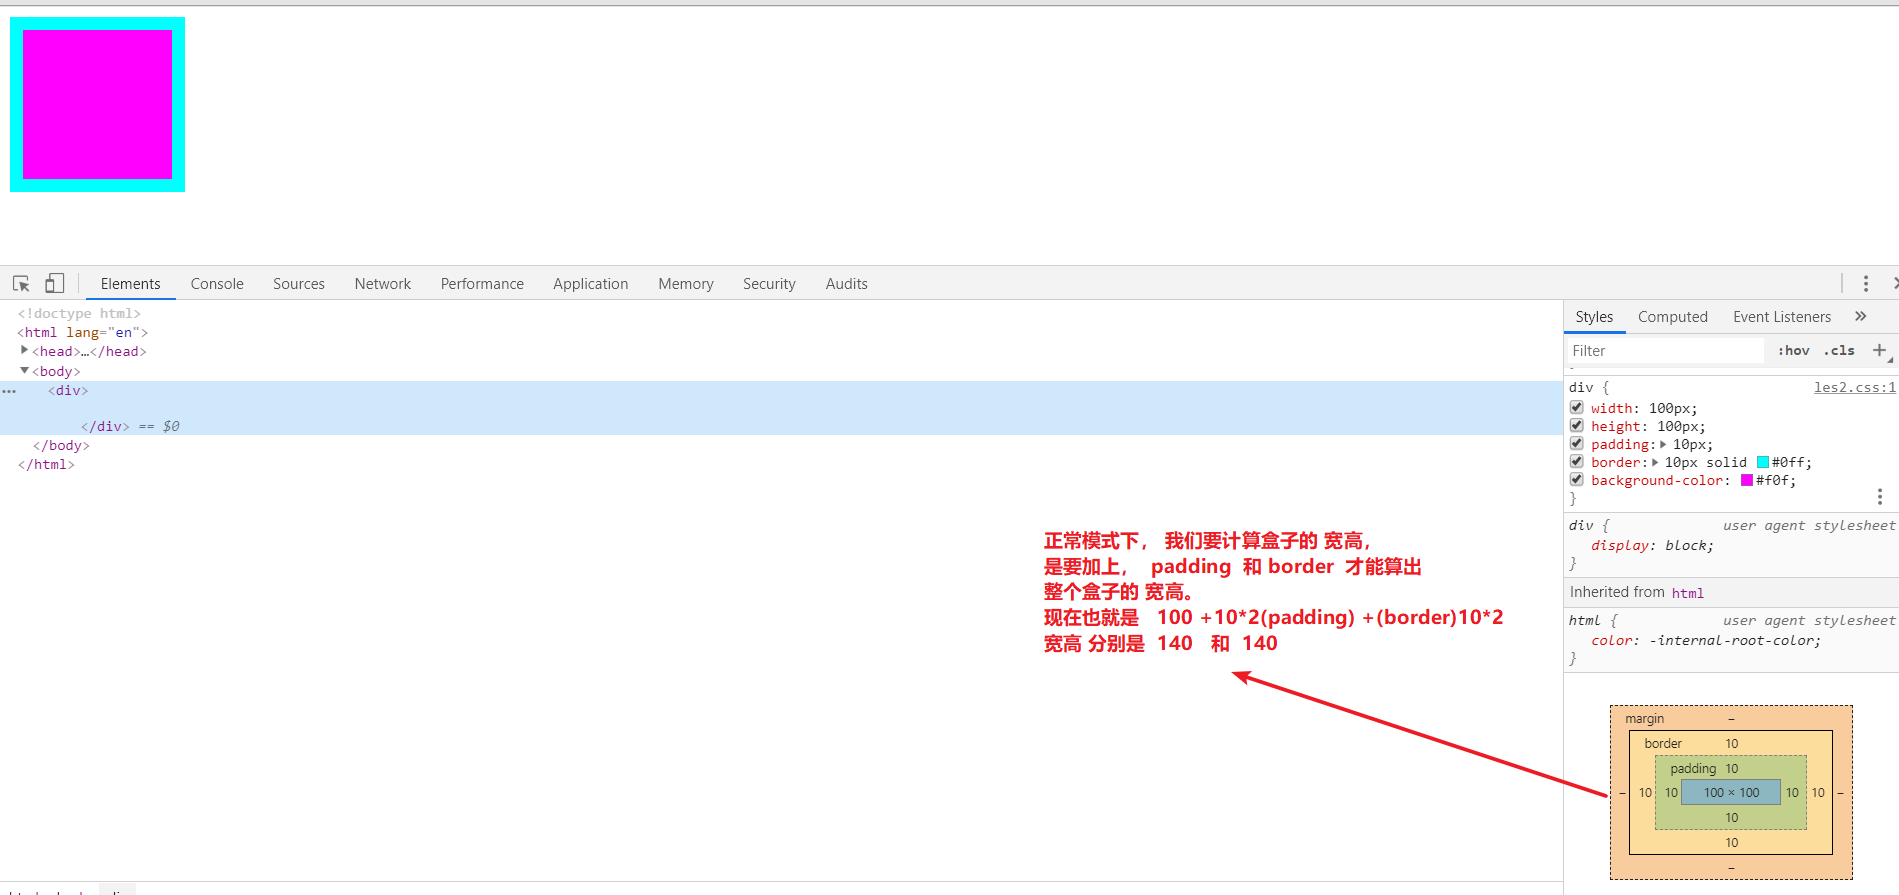Go to the Application tab

pos(591,284)
